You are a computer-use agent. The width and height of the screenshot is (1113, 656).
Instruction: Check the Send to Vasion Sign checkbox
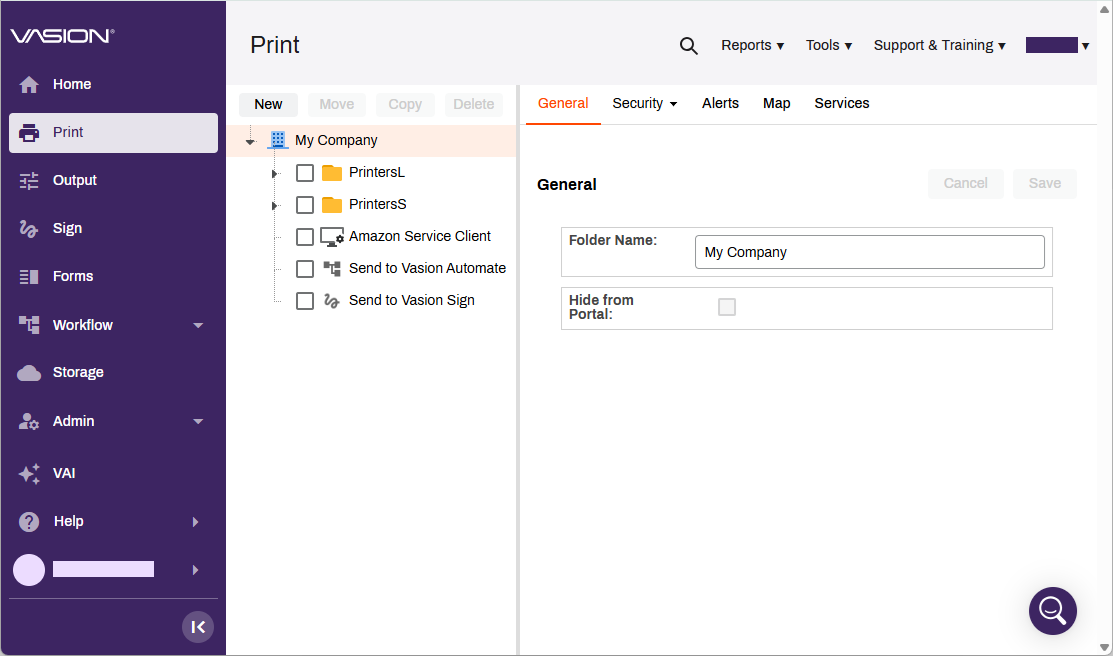305,301
